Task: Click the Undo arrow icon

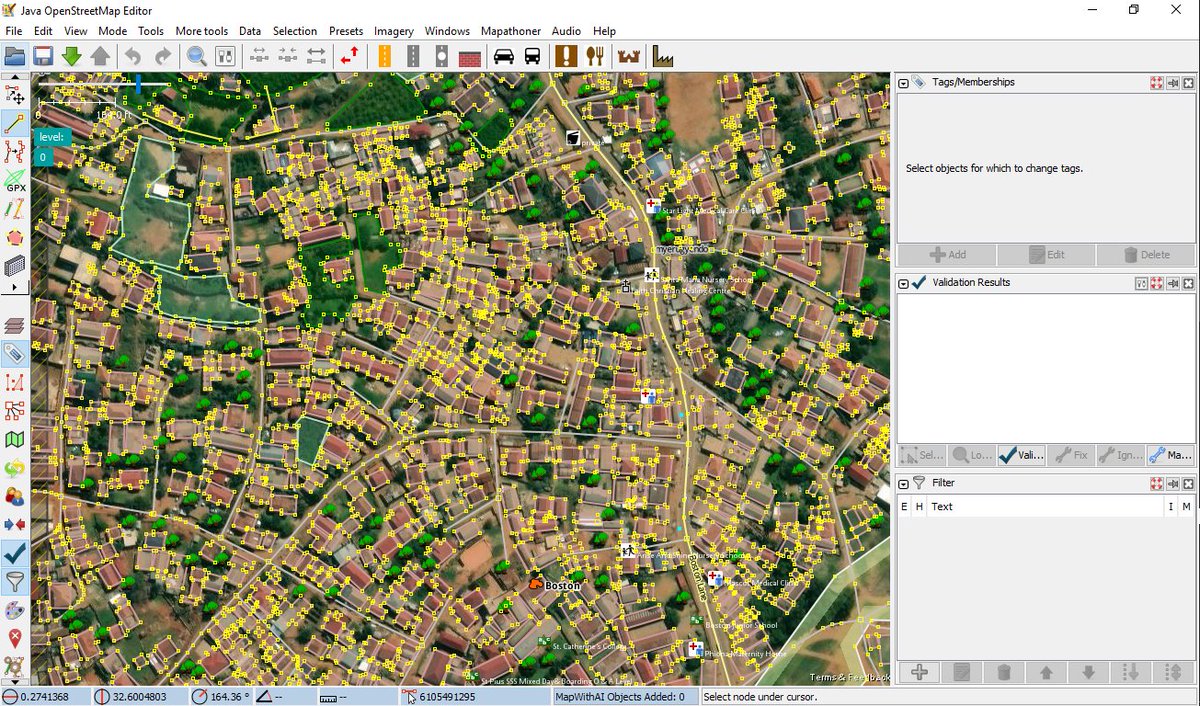Action: 133,56
